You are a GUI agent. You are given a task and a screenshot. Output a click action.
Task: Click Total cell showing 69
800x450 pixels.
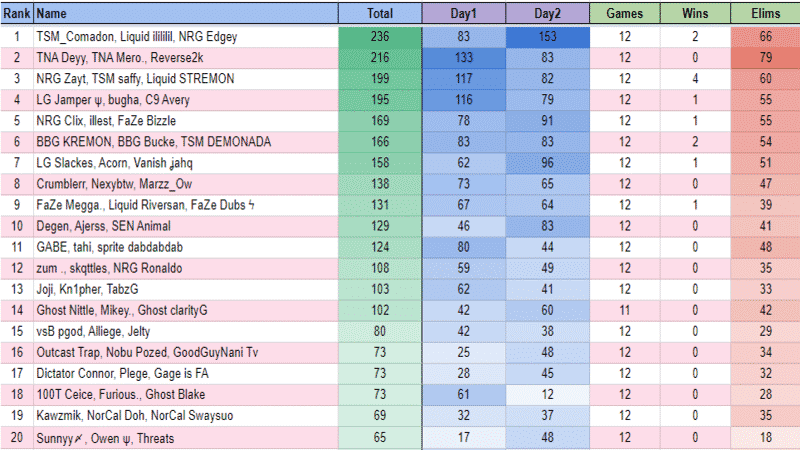[x=380, y=416]
